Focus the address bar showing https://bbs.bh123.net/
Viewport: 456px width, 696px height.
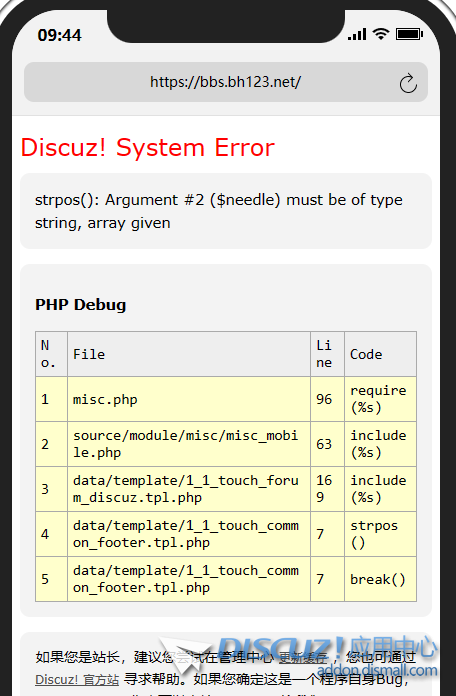coord(226,82)
